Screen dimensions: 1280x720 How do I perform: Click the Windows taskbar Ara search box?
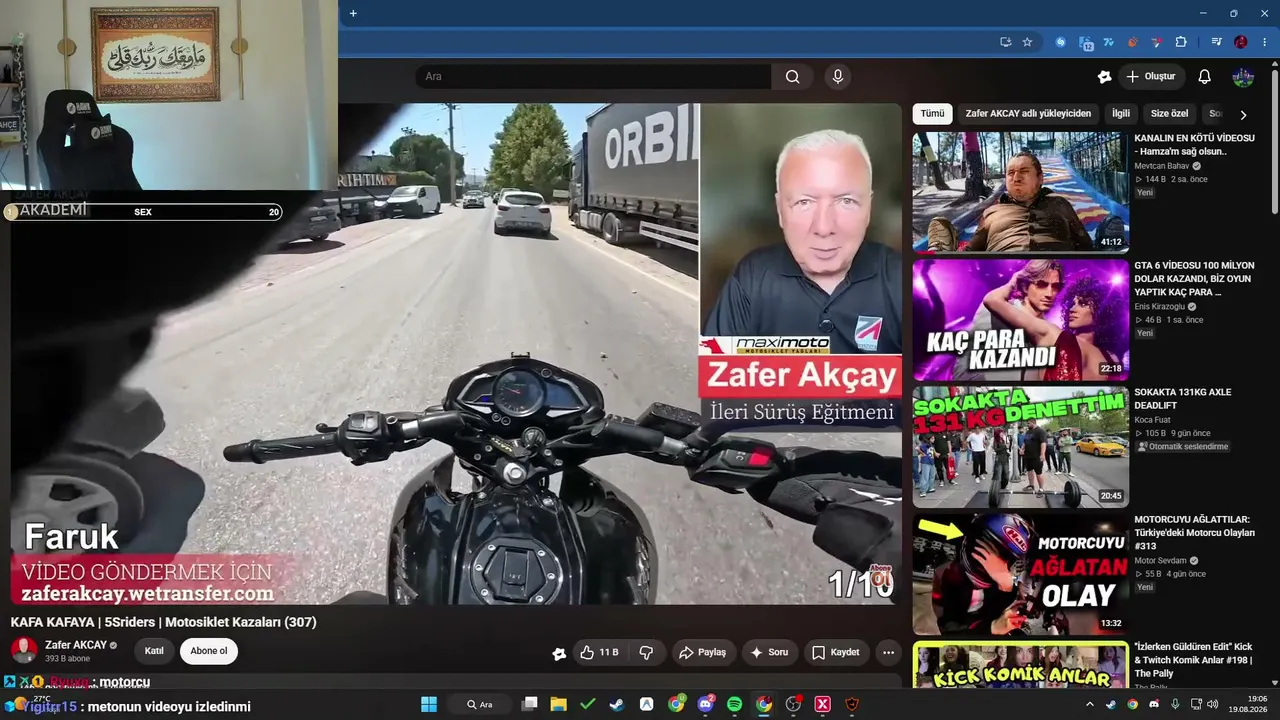tap(480, 704)
